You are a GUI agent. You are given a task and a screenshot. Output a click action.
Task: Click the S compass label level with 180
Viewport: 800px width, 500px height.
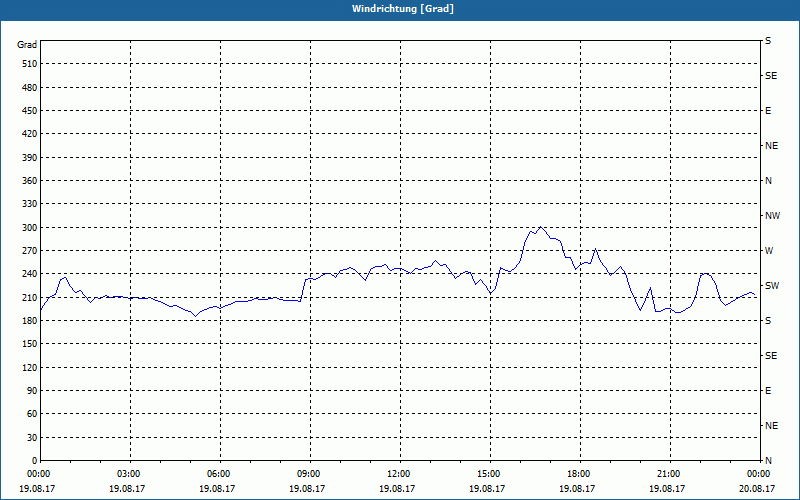tap(768, 321)
